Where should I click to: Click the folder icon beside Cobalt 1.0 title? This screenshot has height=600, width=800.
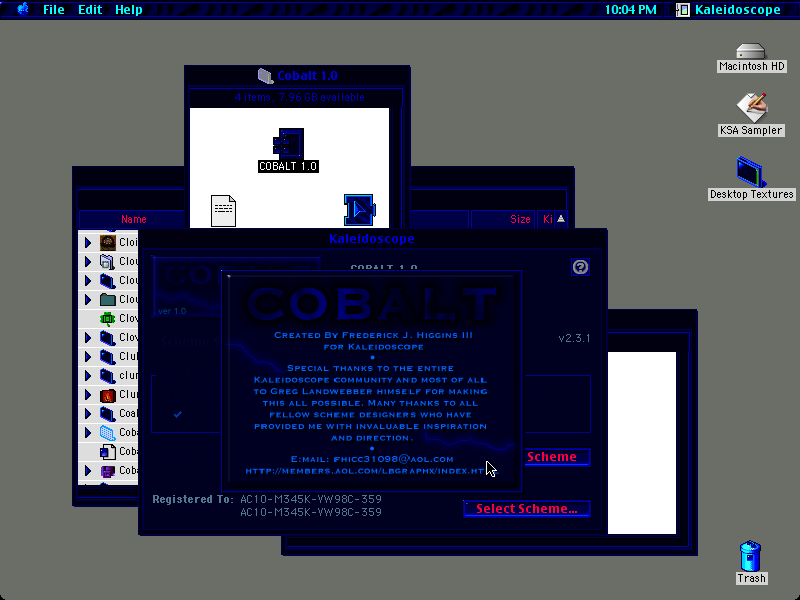point(265,76)
